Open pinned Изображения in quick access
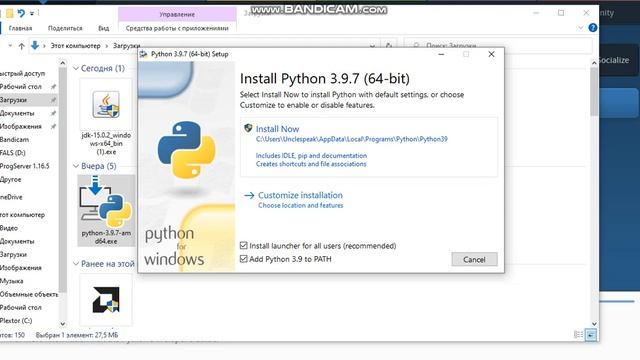 click(21, 126)
